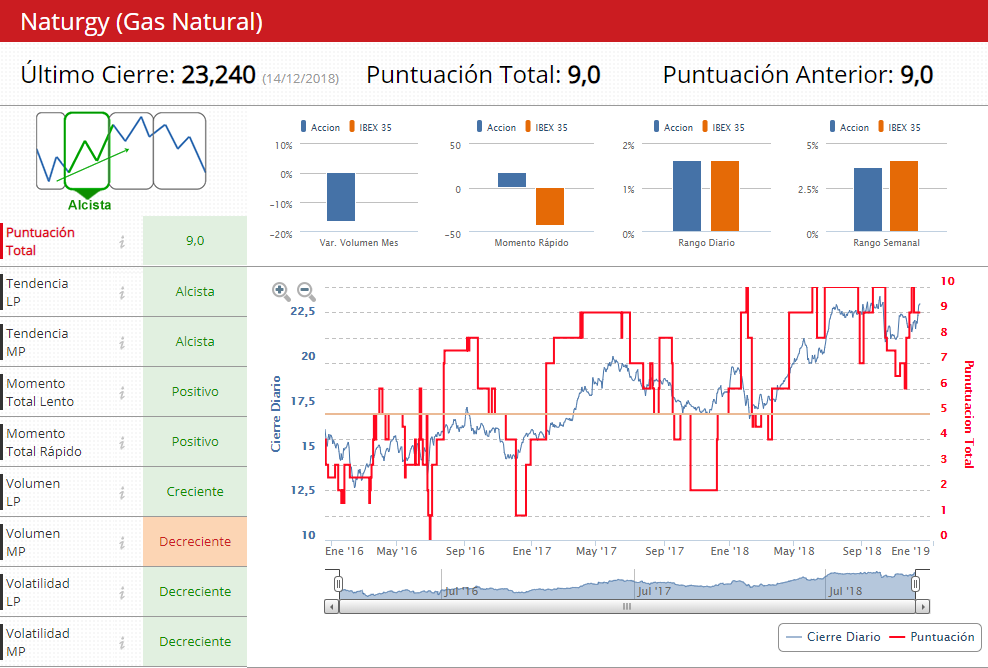This screenshot has height=668, width=988.
Task: Click right handle of chart range navigator
Action: (916, 584)
